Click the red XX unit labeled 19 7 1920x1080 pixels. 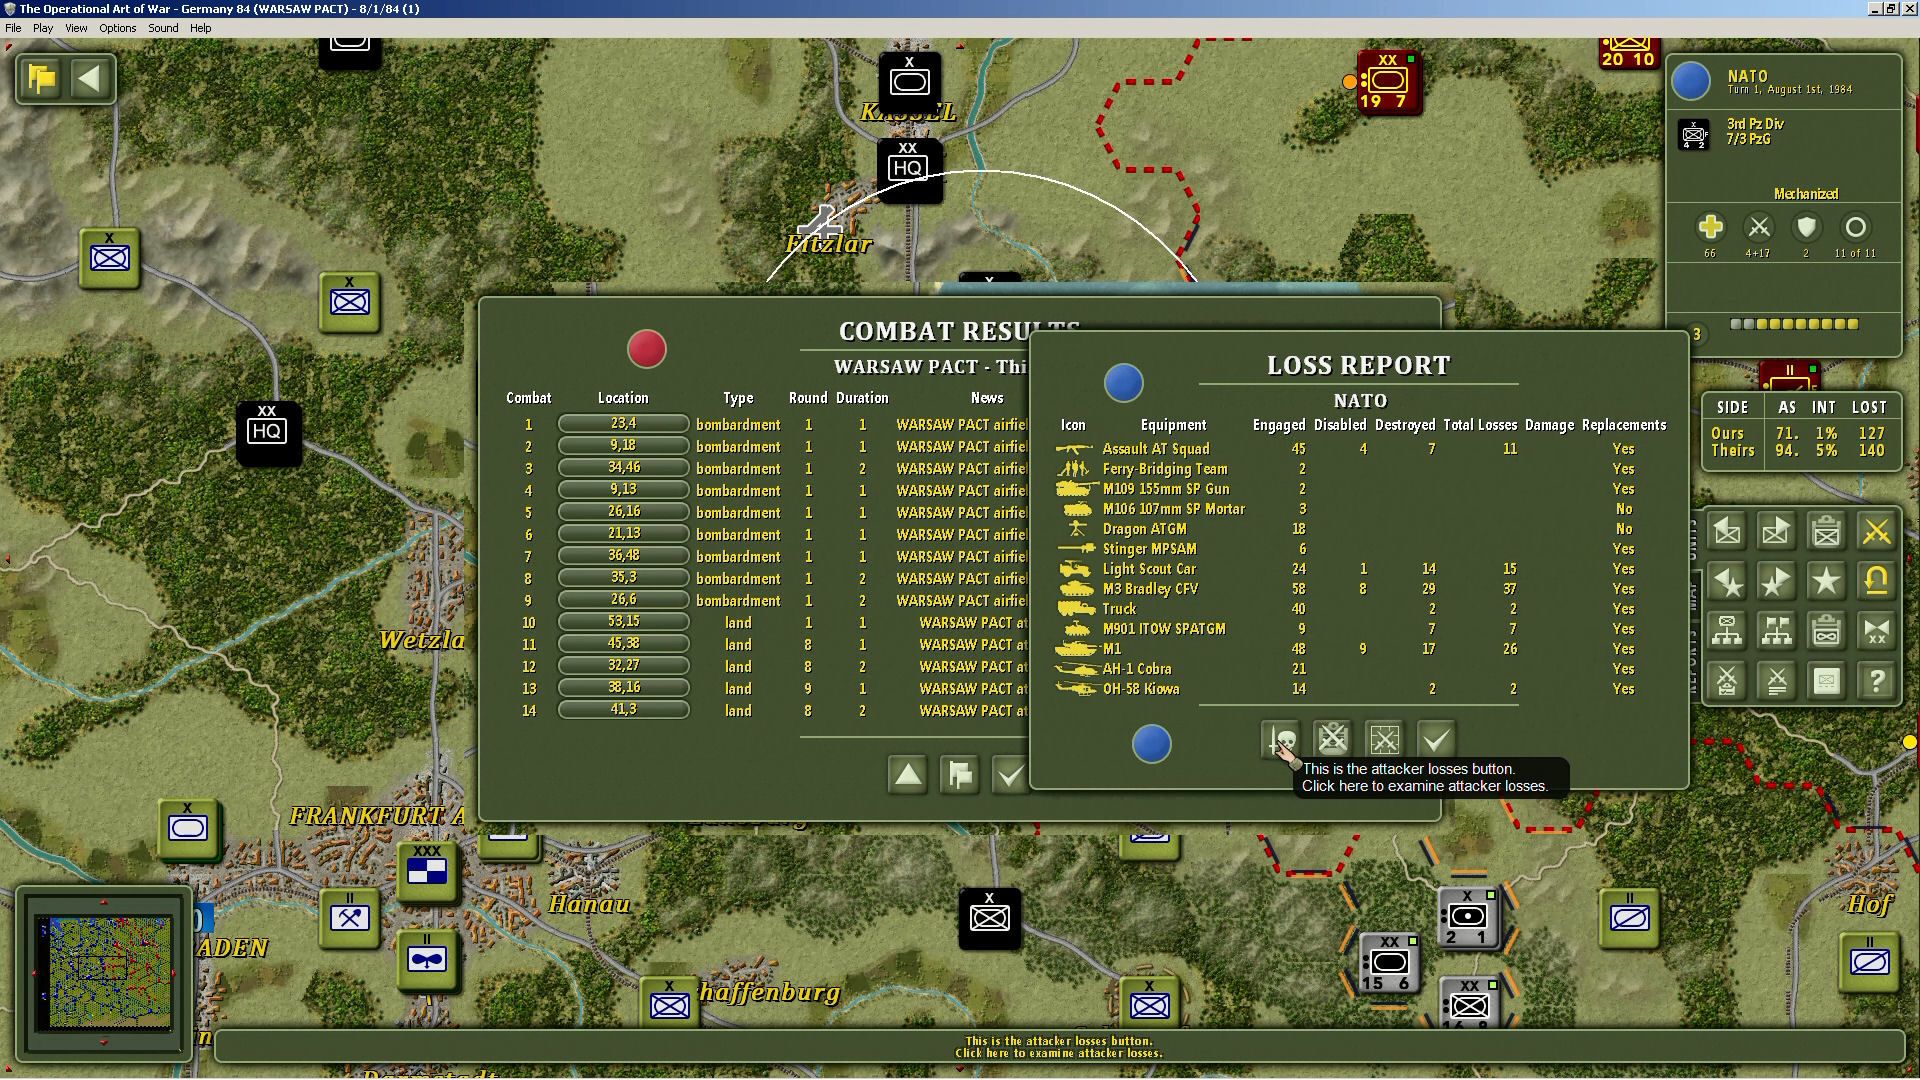coord(1388,82)
